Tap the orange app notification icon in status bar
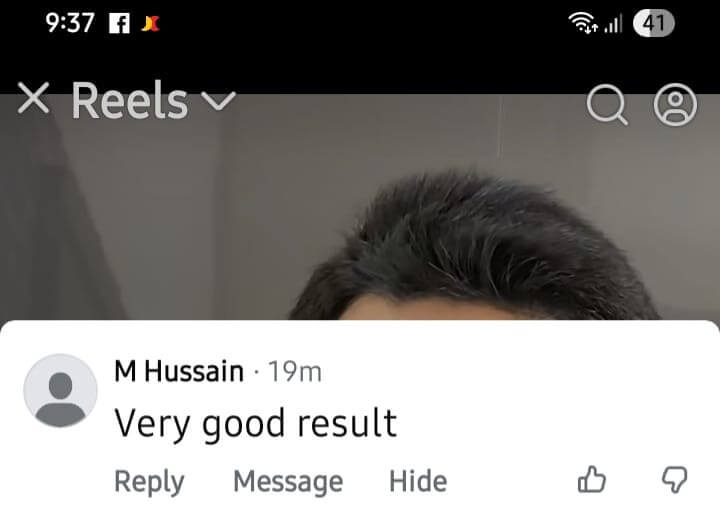This screenshot has width=720, height=526. (151, 23)
